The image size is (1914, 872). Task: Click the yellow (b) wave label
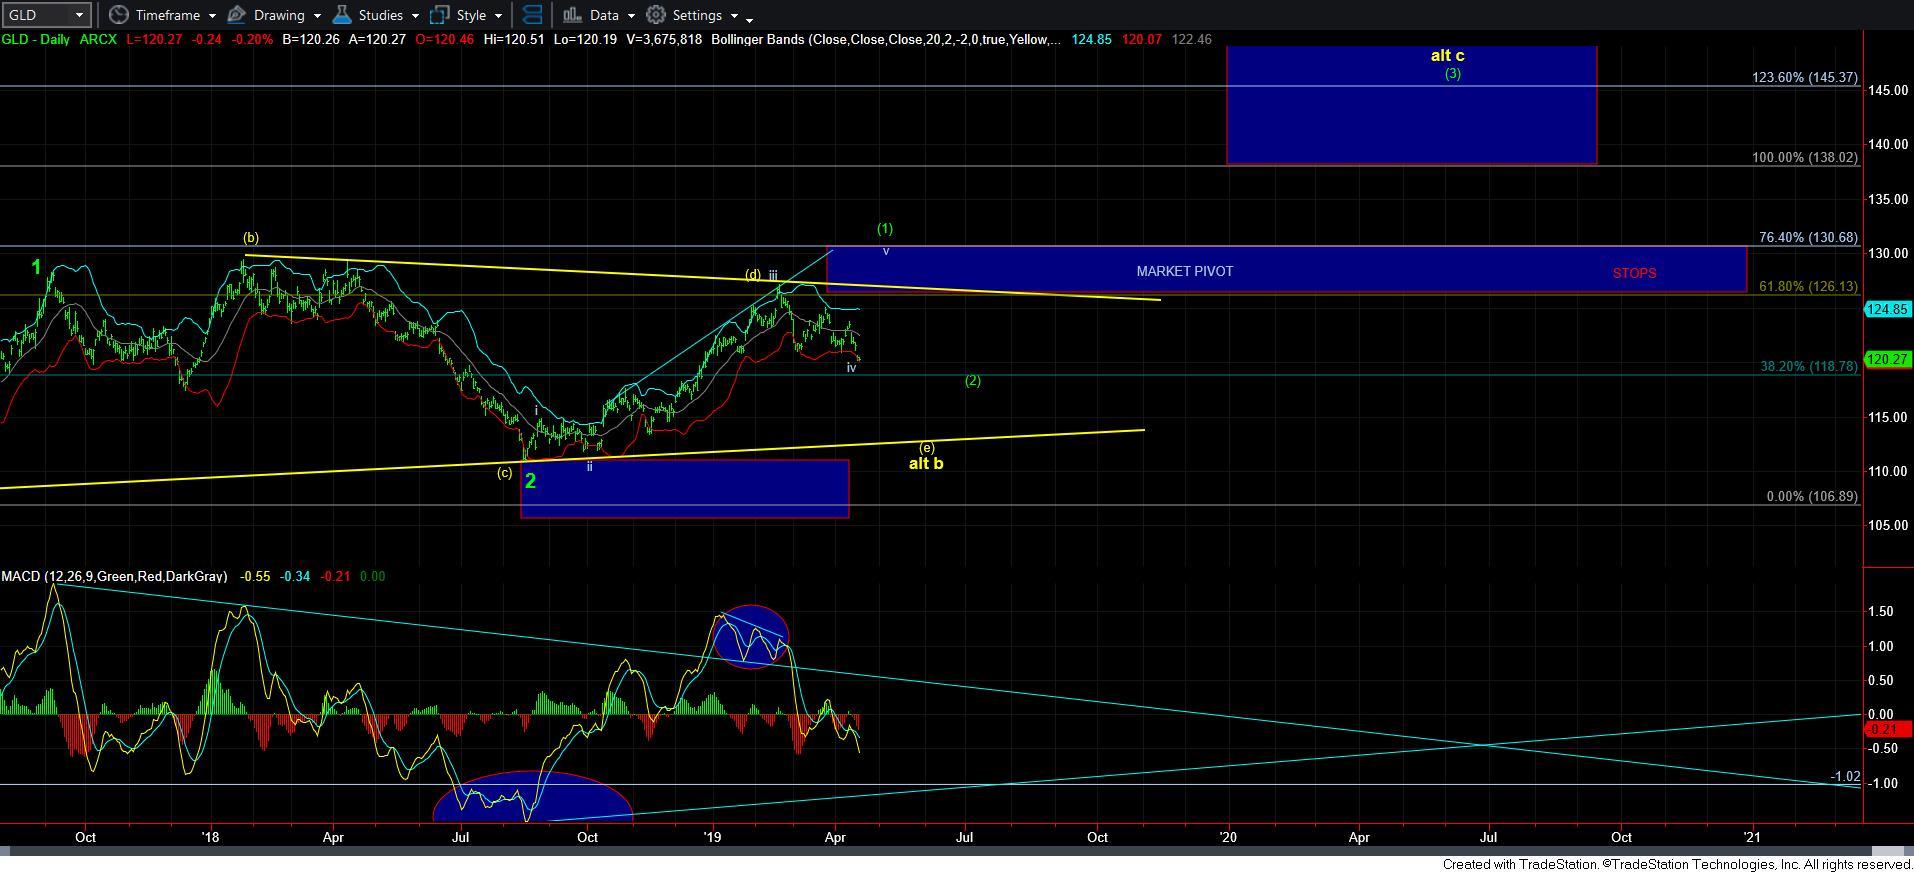251,238
